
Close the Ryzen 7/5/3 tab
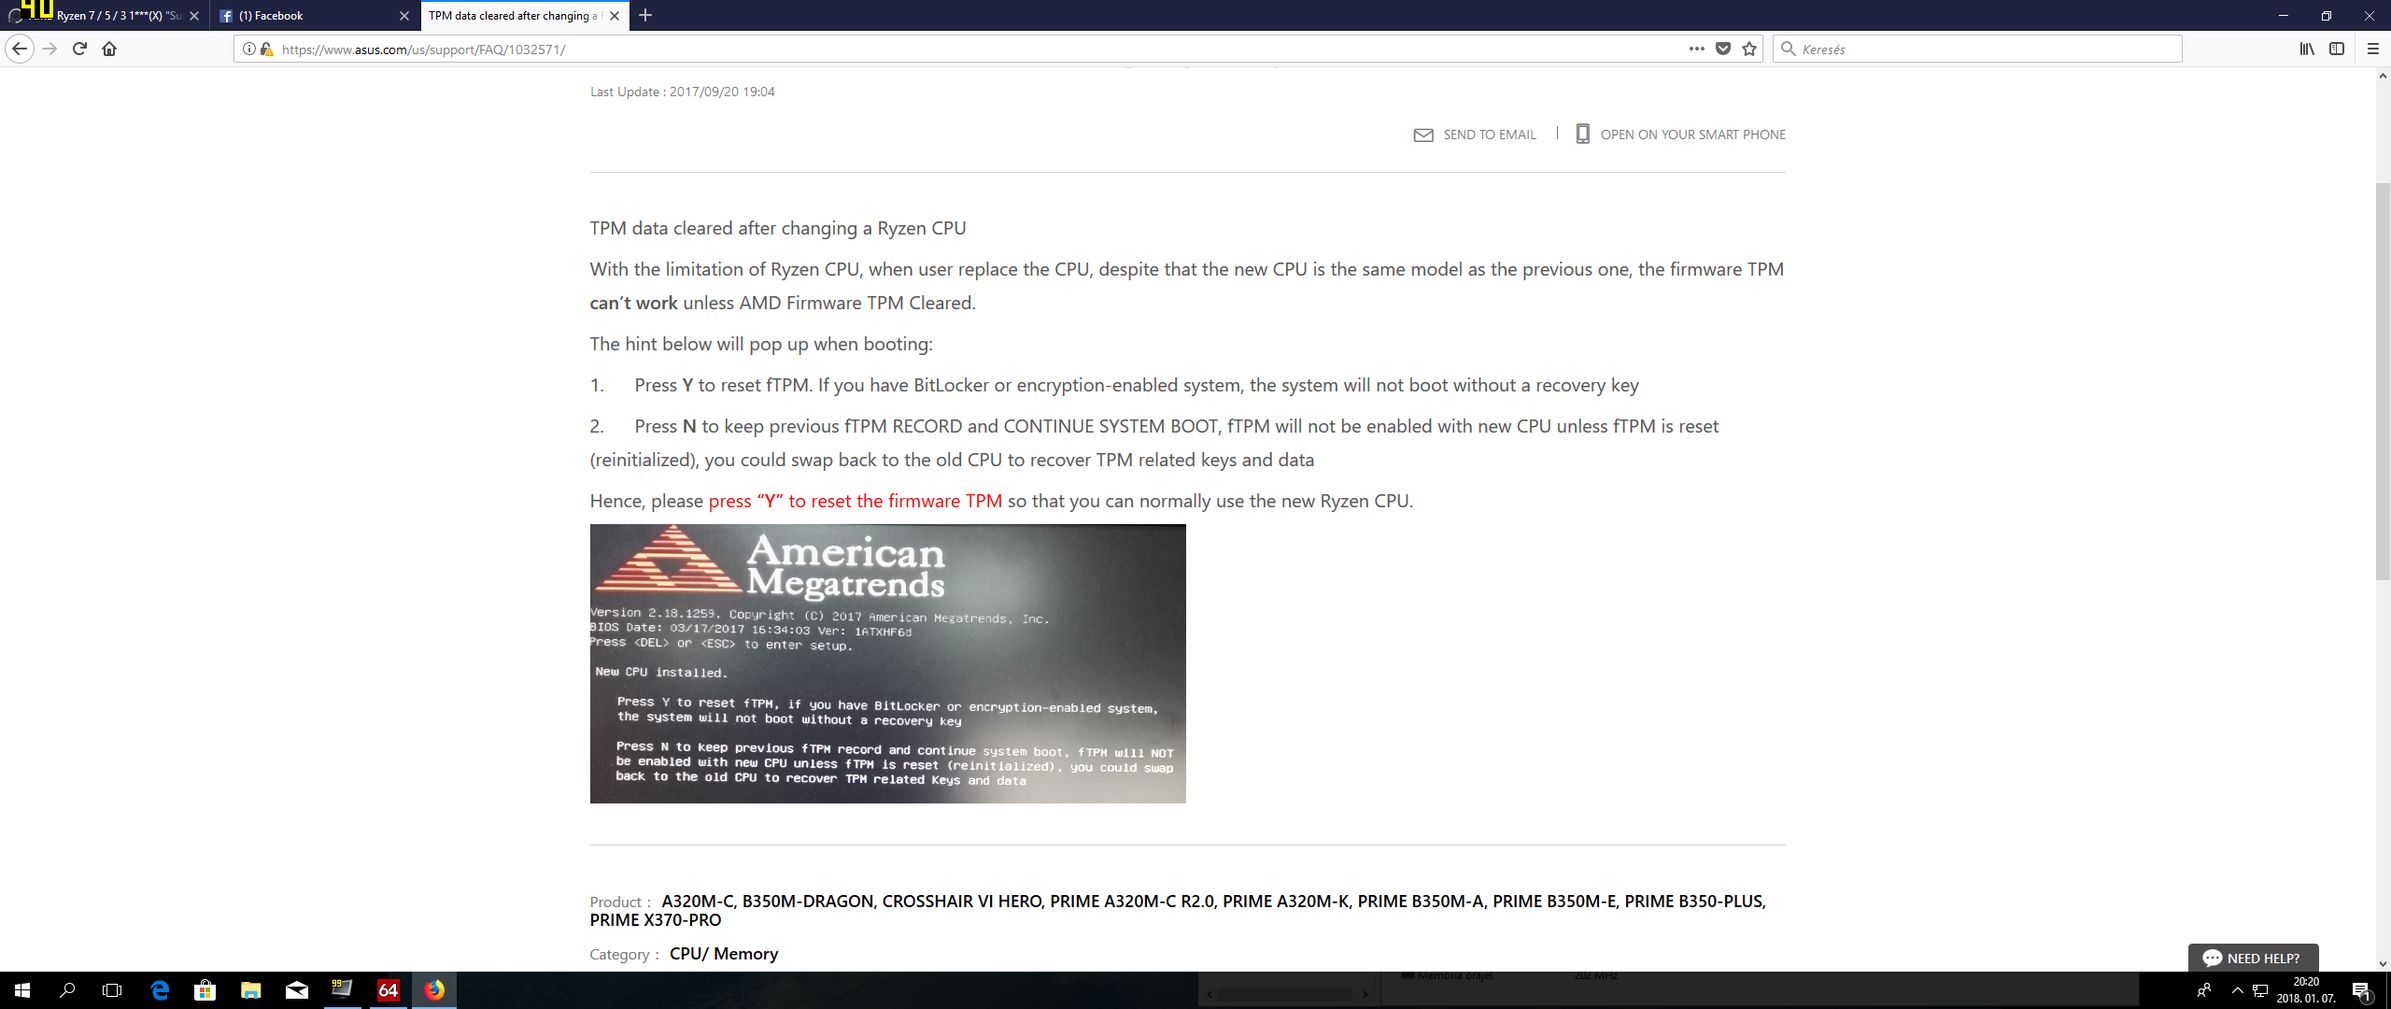(x=194, y=15)
